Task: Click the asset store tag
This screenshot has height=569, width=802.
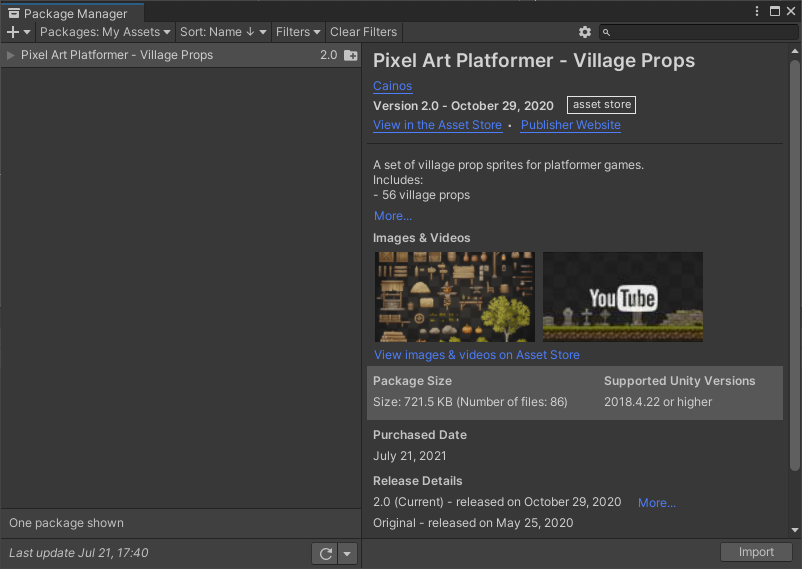Action: click(x=602, y=105)
